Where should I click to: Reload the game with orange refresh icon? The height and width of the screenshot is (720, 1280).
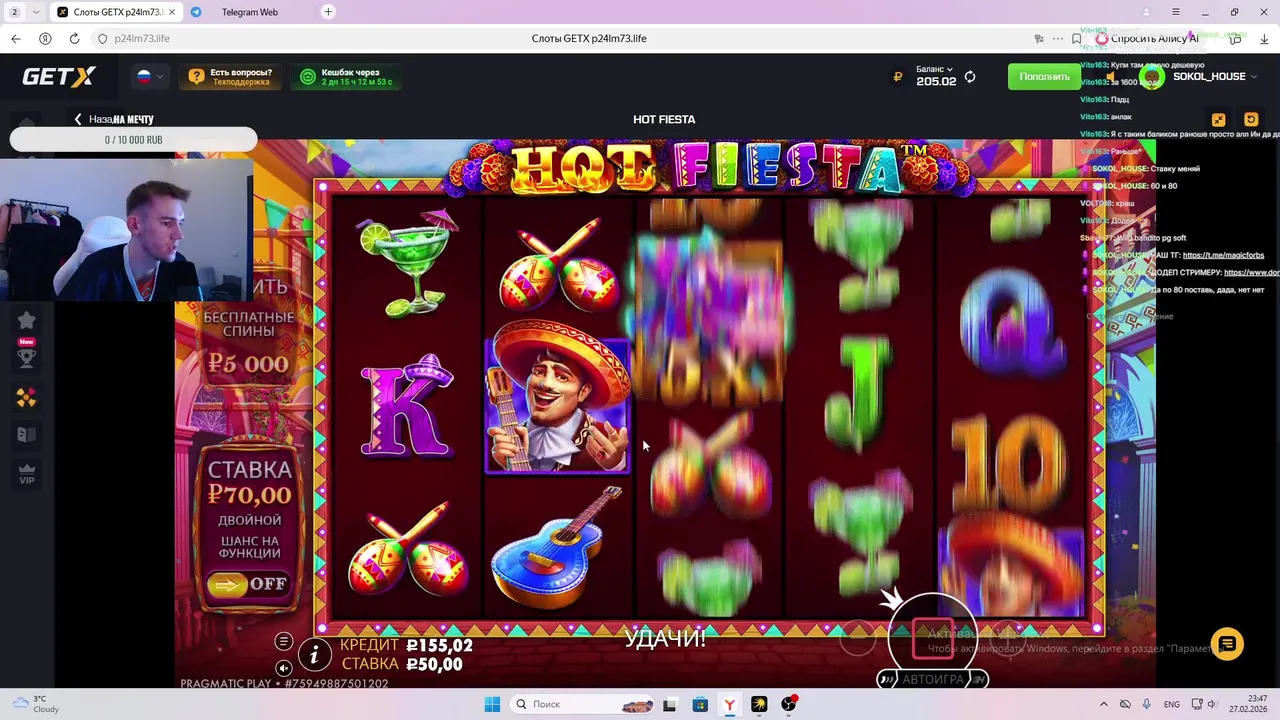pos(1250,119)
